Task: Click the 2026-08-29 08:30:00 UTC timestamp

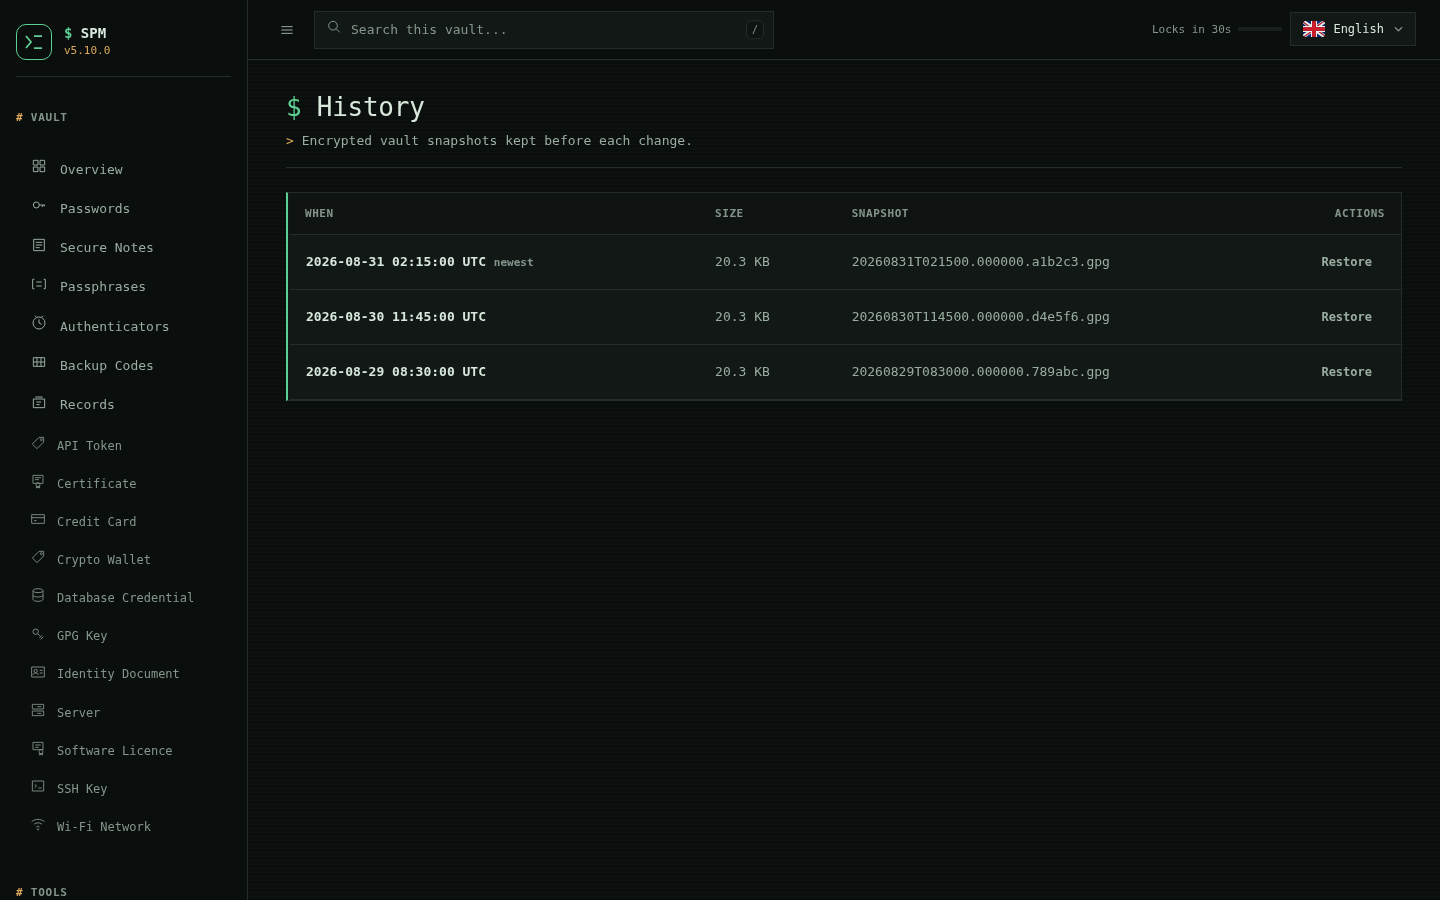Action: tap(396, 372)
